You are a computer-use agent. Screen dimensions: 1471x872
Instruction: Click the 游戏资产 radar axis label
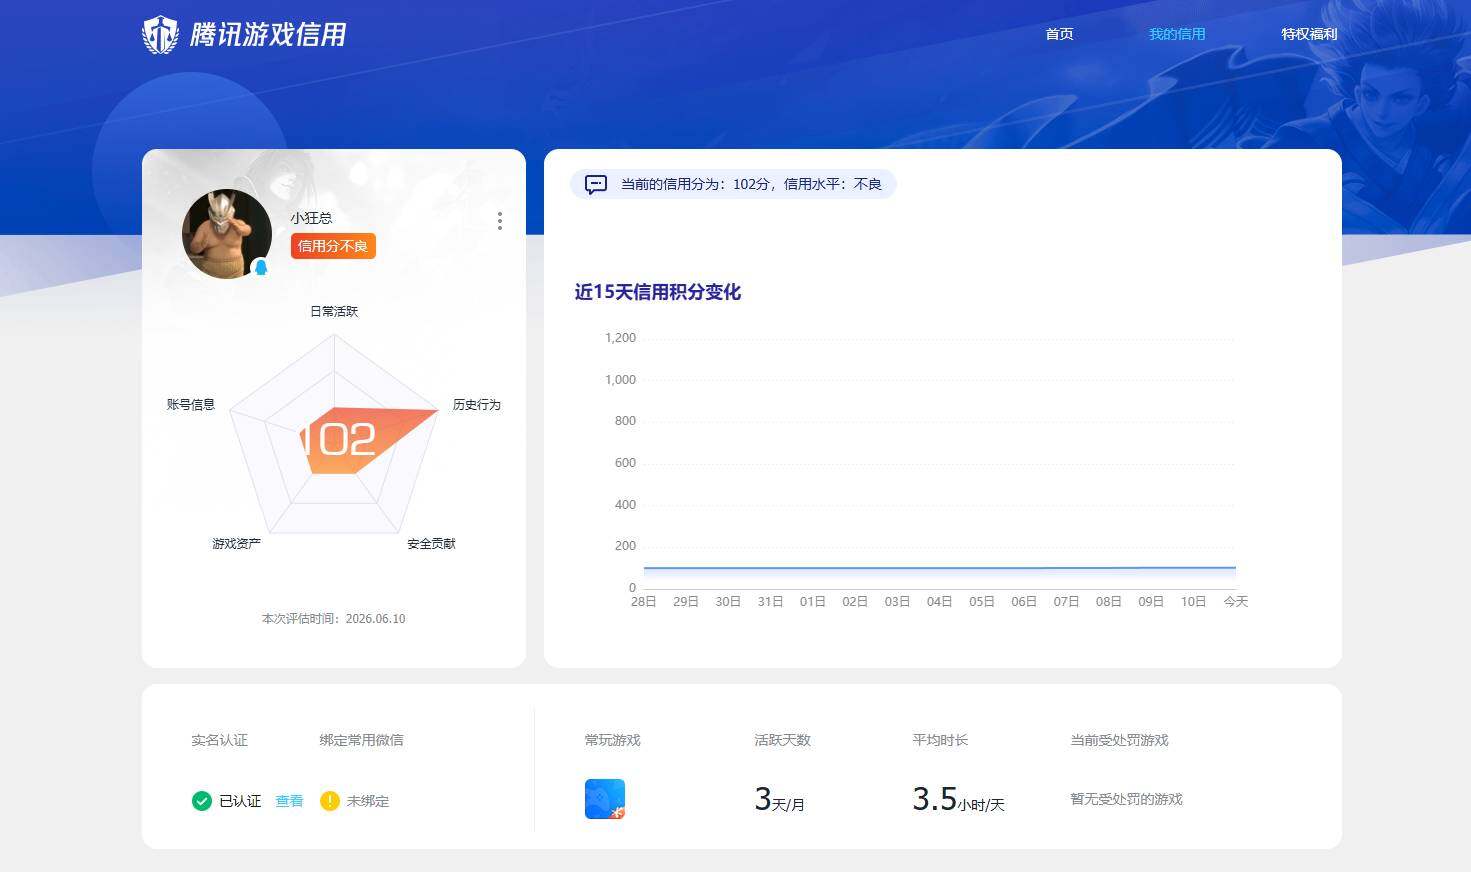point(236,543)
